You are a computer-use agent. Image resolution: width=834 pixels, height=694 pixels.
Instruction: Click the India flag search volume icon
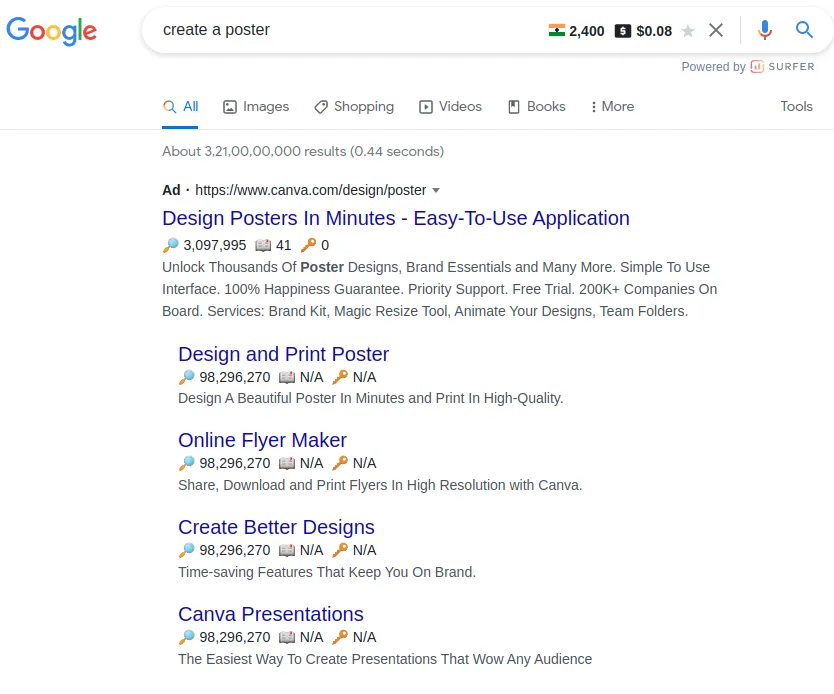tap(557, 31)
